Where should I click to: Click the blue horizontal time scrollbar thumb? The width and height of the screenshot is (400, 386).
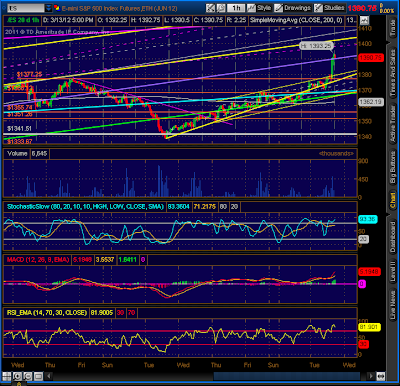tap(287, 376)
